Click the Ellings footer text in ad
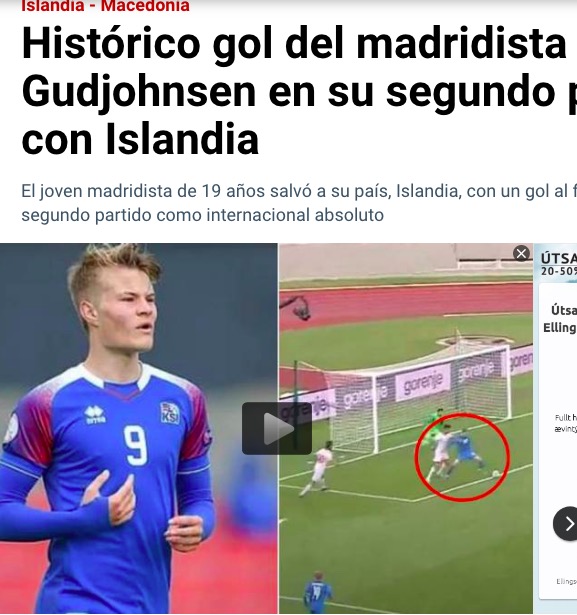 click(566, 581)
